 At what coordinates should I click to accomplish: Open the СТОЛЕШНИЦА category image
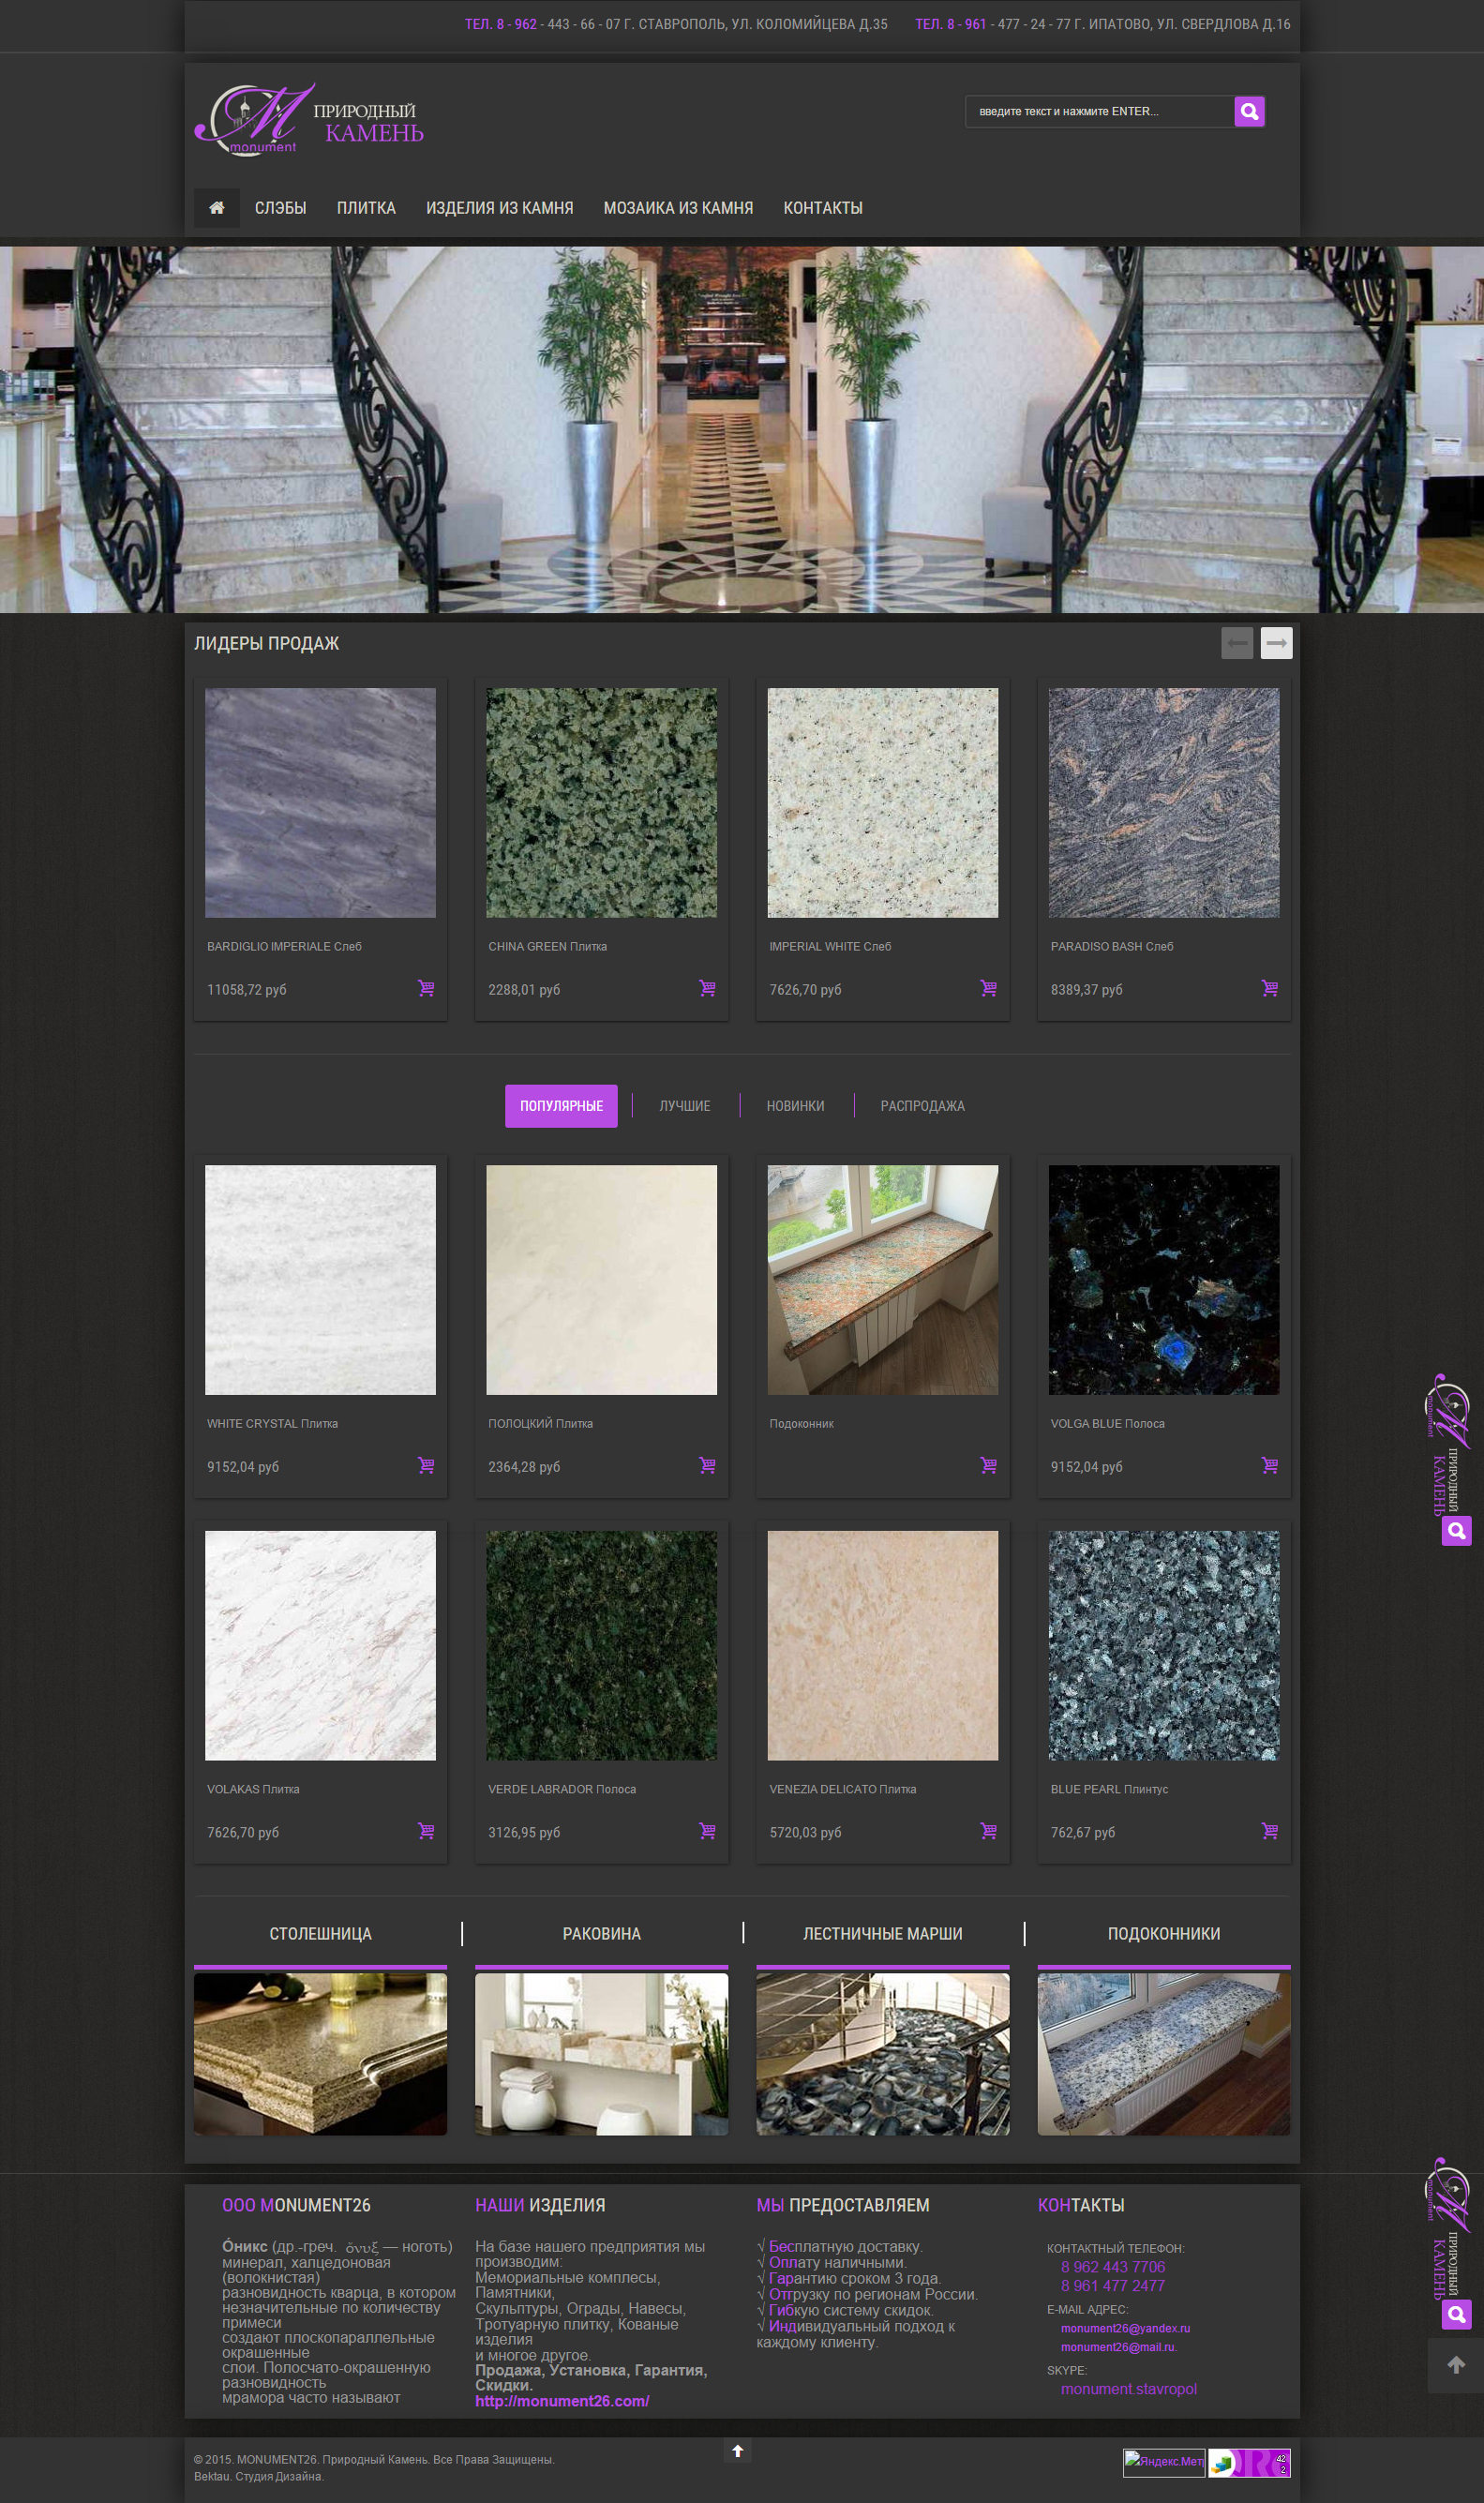320,2054
